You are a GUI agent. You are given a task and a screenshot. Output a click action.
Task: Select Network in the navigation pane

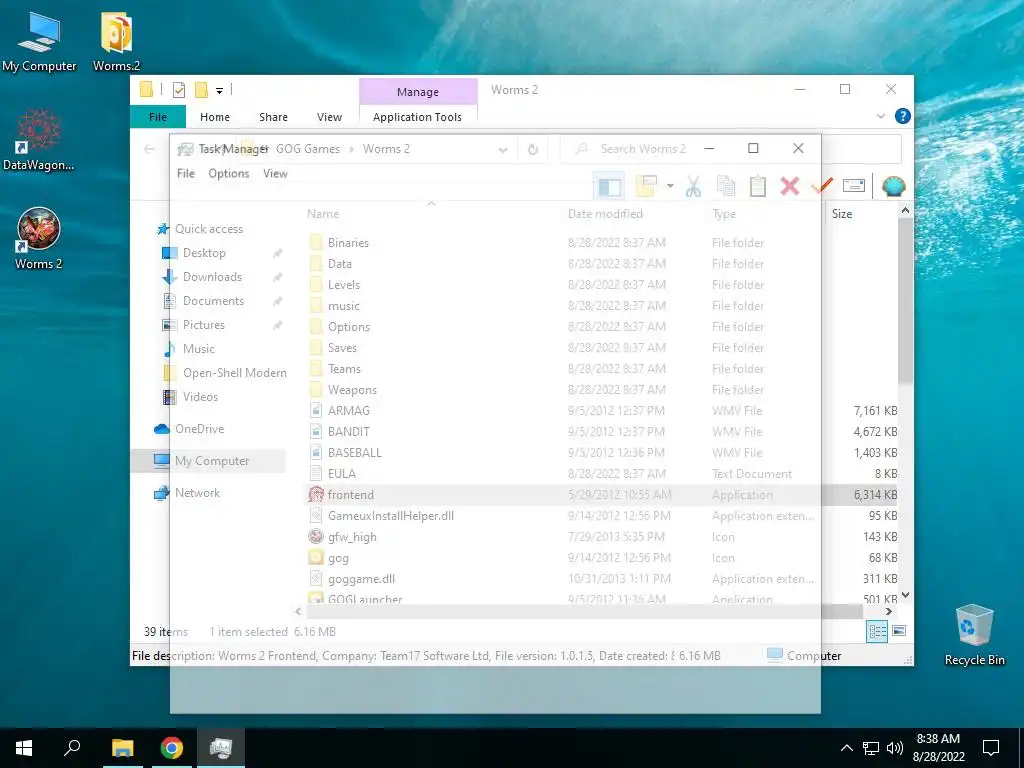click(197, 493)
